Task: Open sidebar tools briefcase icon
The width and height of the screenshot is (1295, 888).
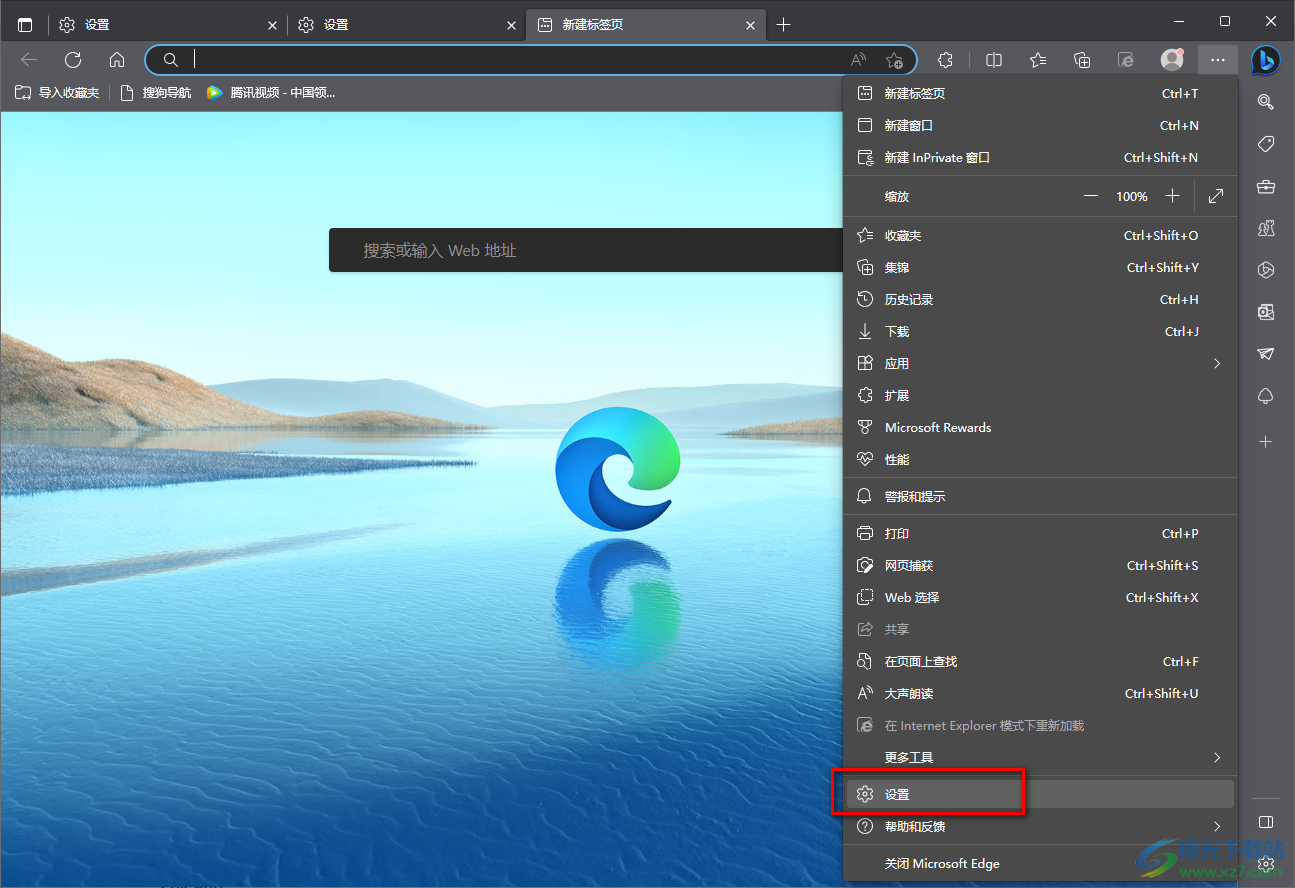Action: (x=1266, y=186)
